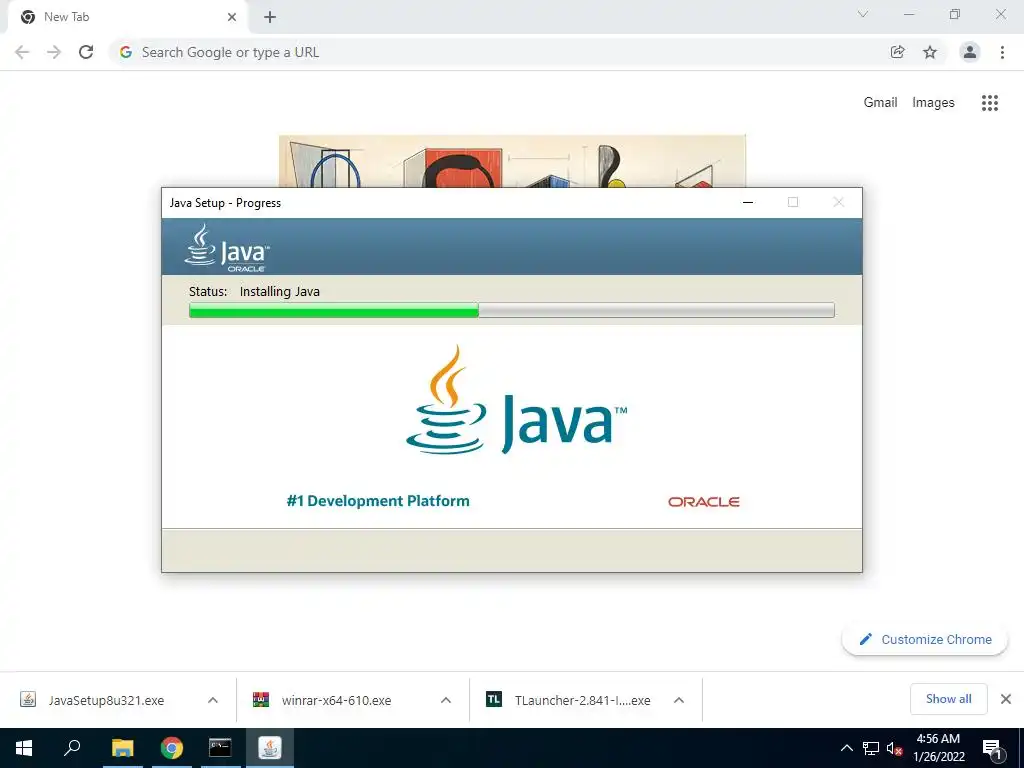Click the Java installation progress bar
The height and width of the screenshot is (768, 1024).
click(512, 310)
